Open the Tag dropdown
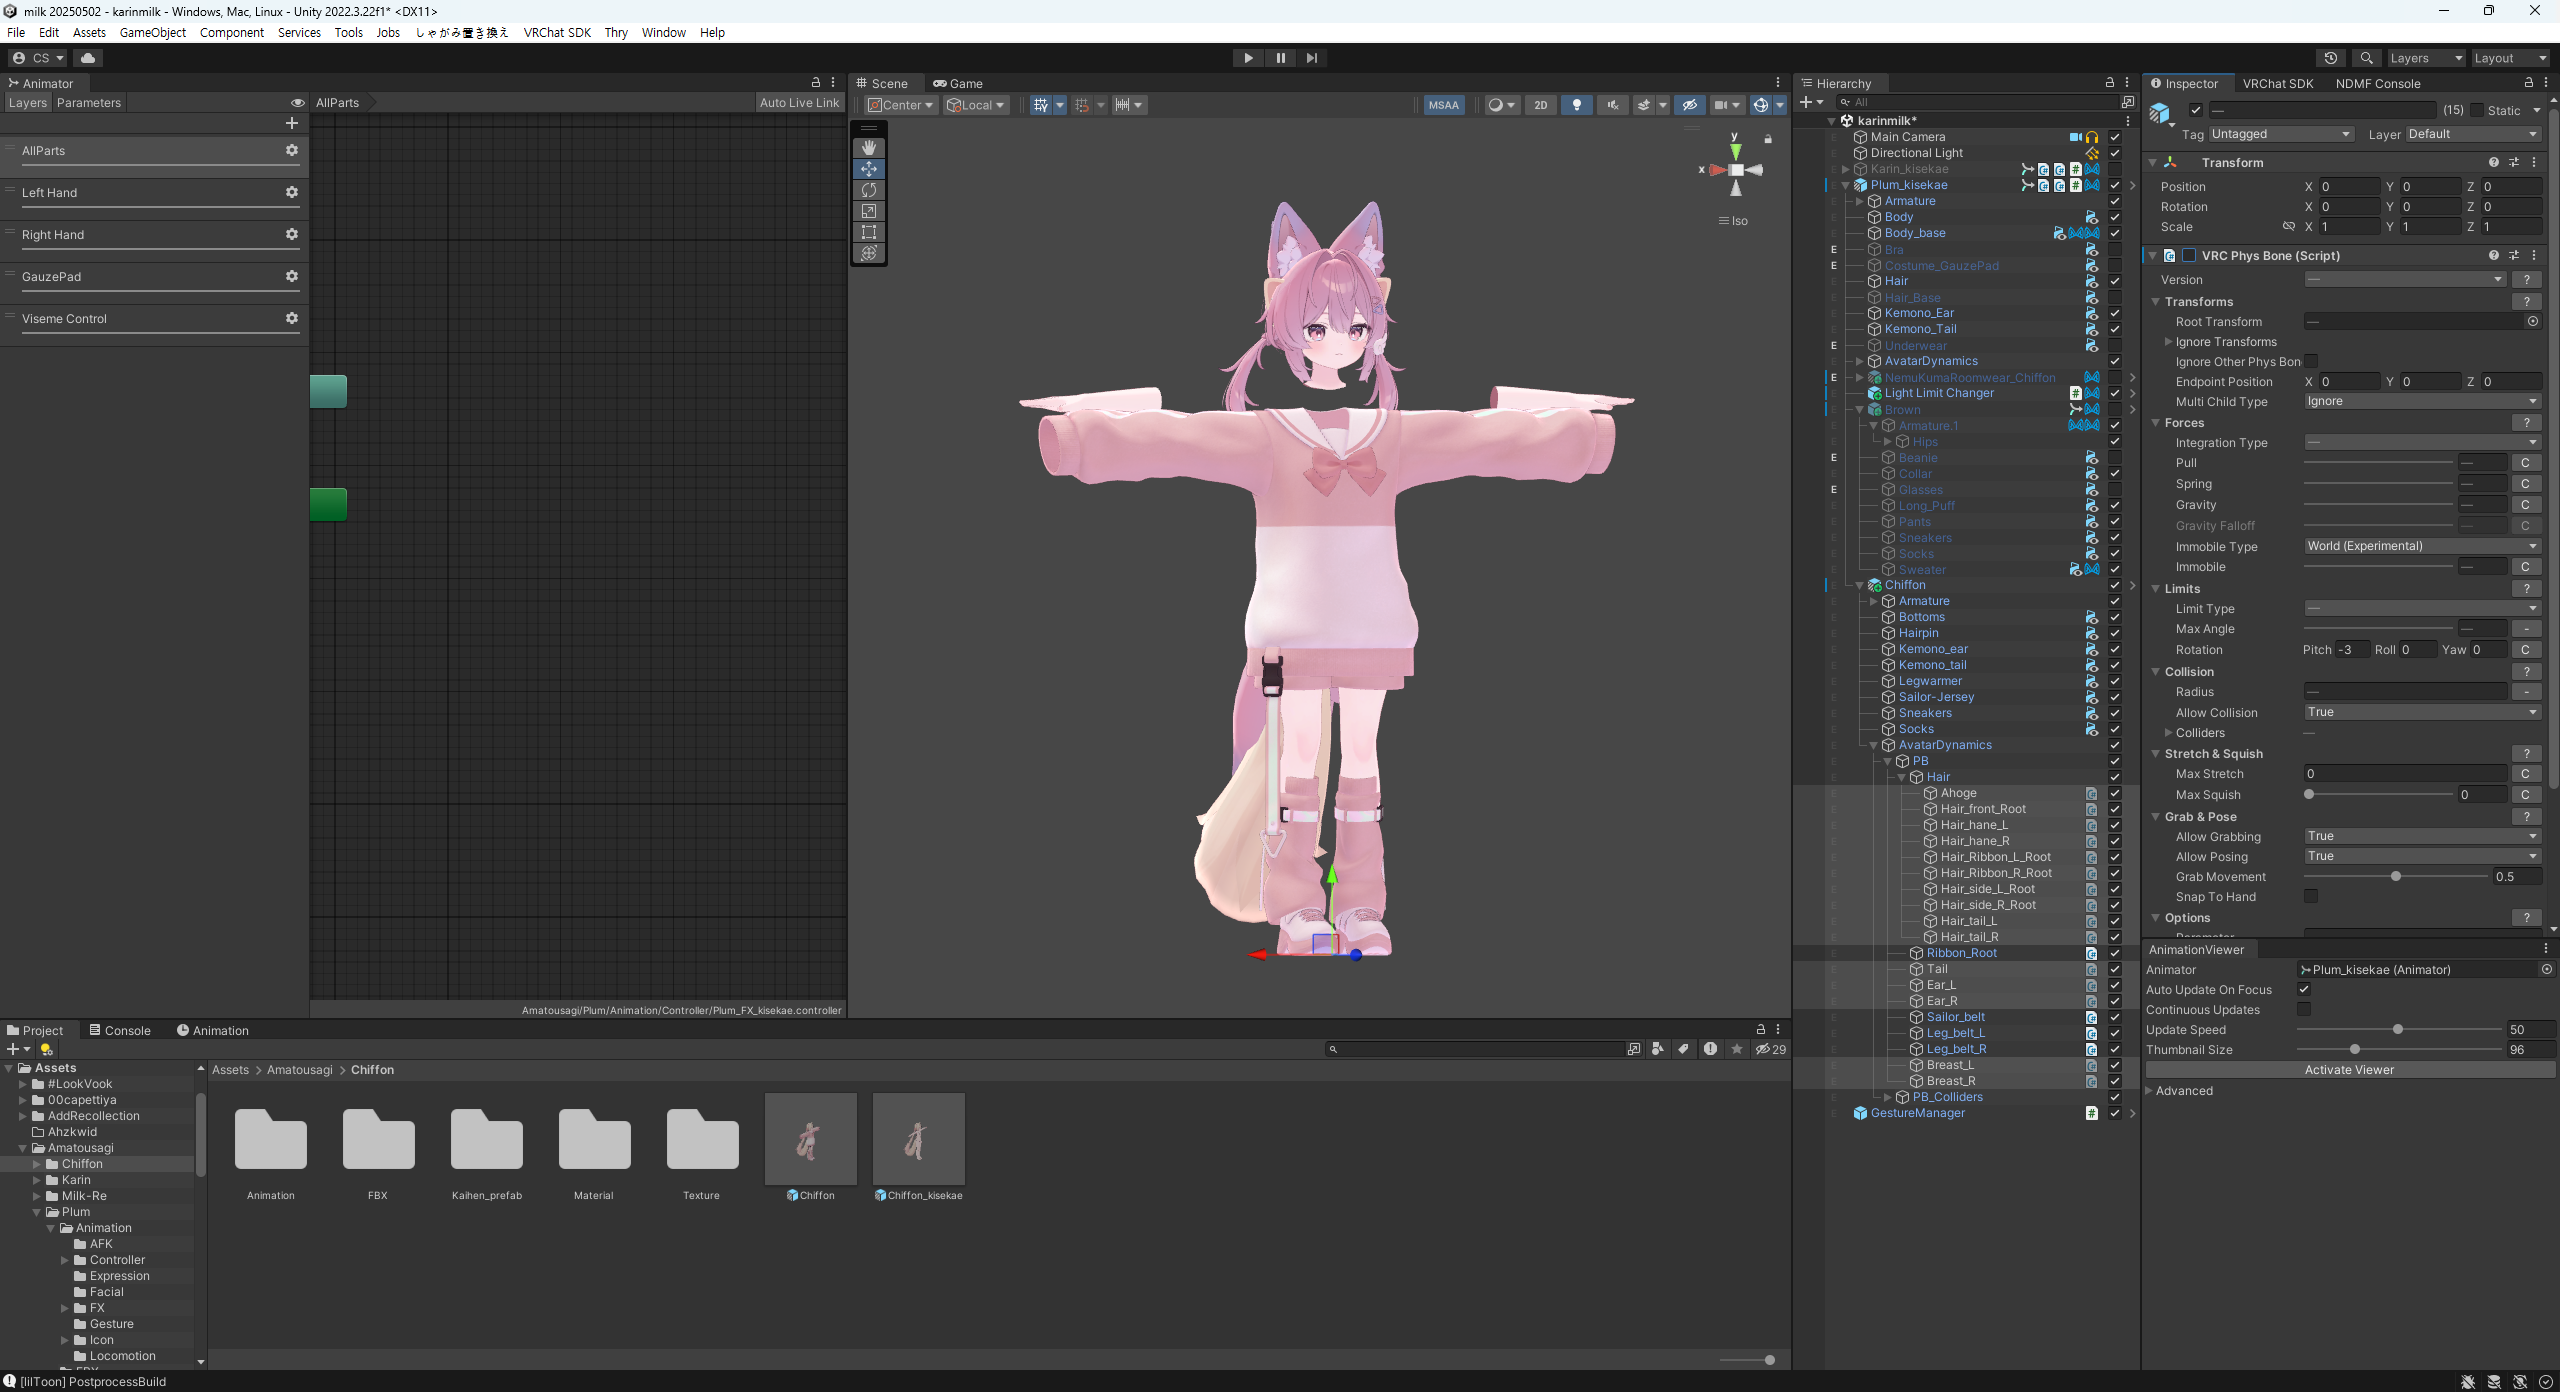Screen dimensions: 2560x1392 click(2280, 134)
